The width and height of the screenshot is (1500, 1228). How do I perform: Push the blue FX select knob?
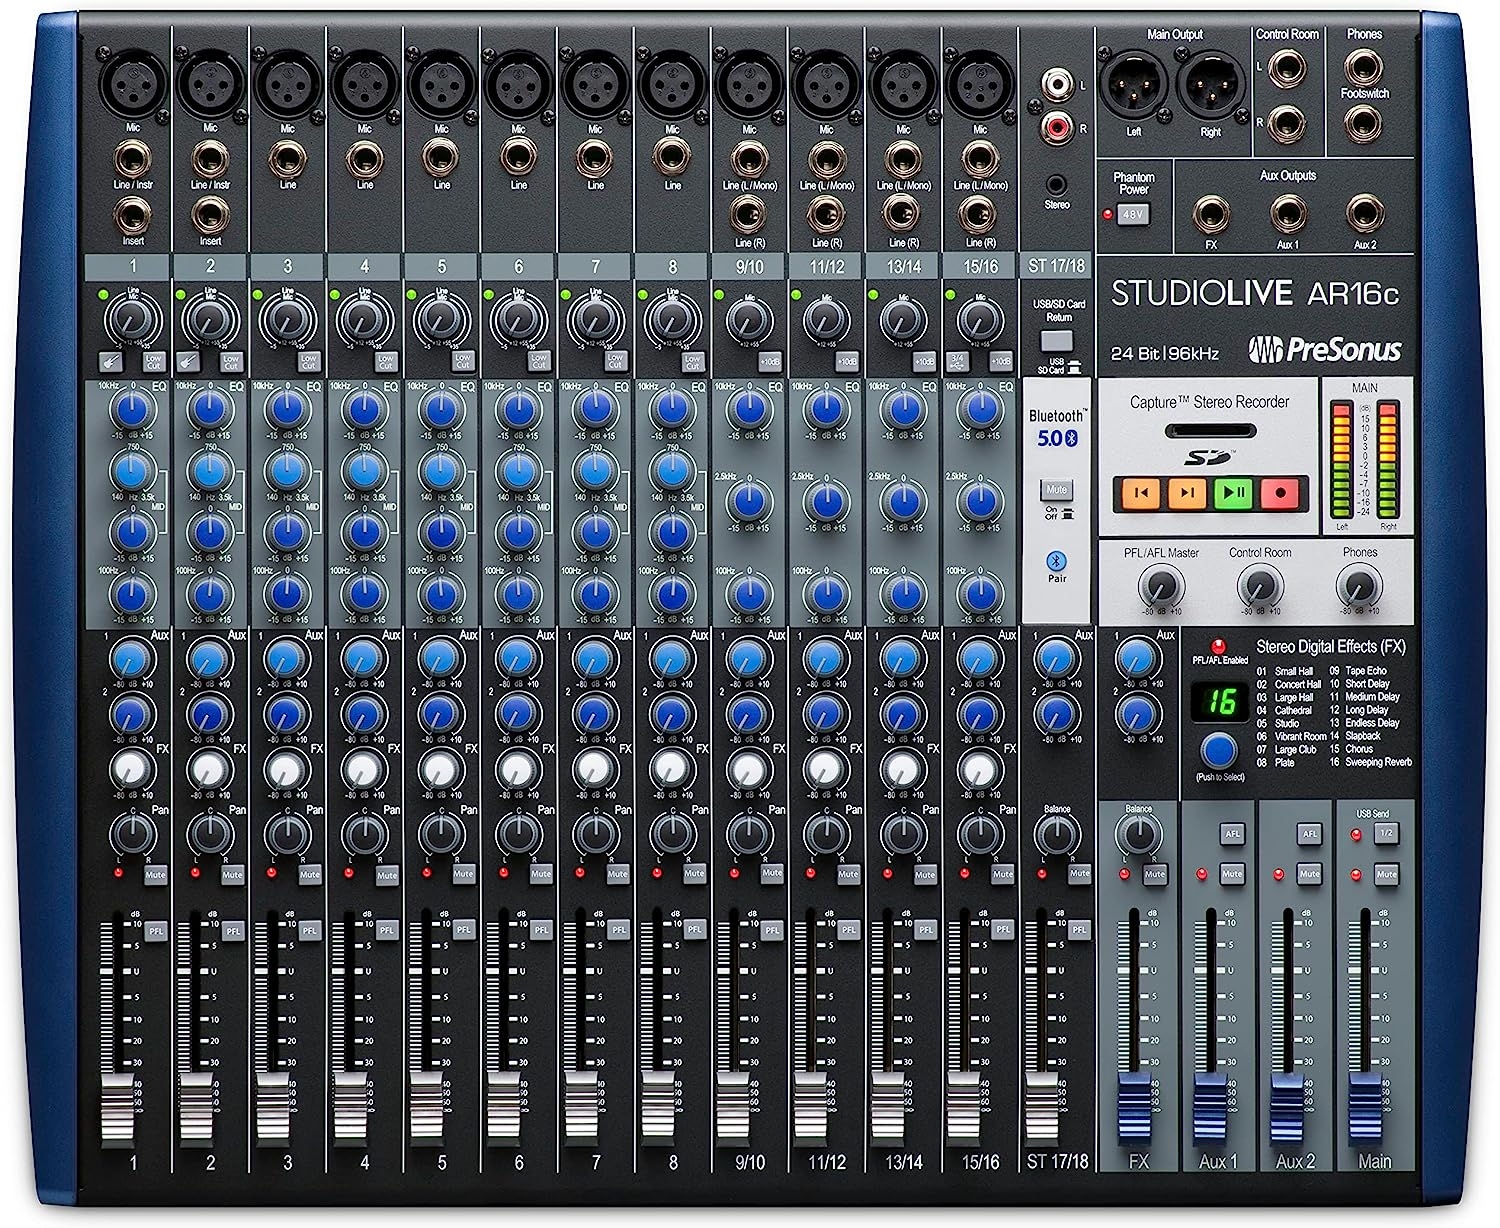click(1219, 750)
